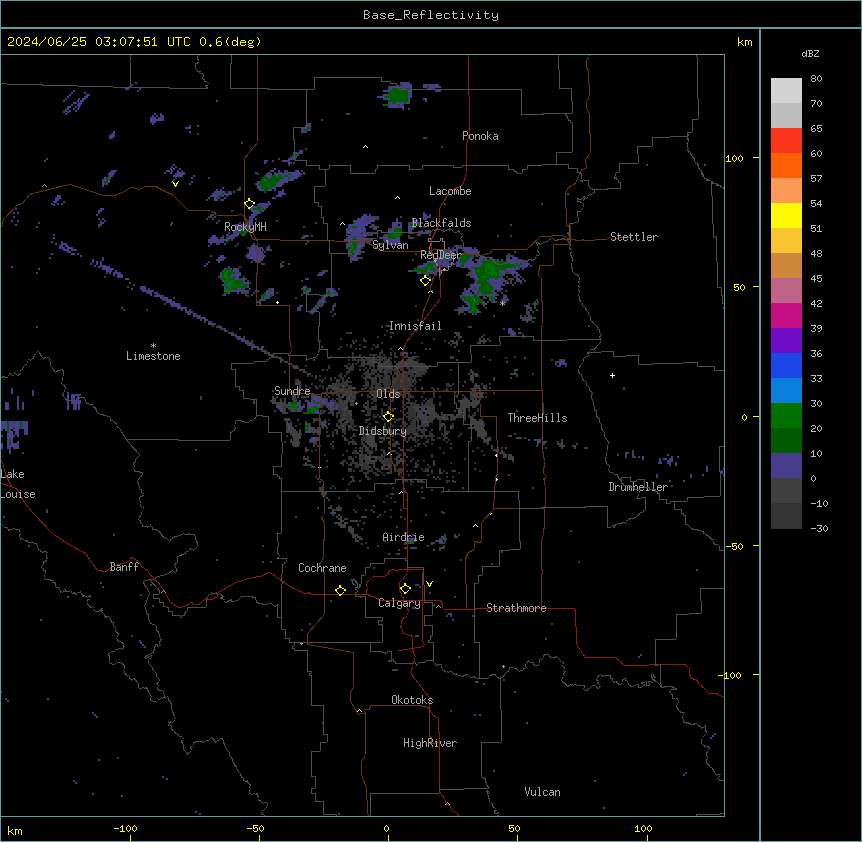Click the Limestone label
The image size is (862, 842).
tap(153, 356)
